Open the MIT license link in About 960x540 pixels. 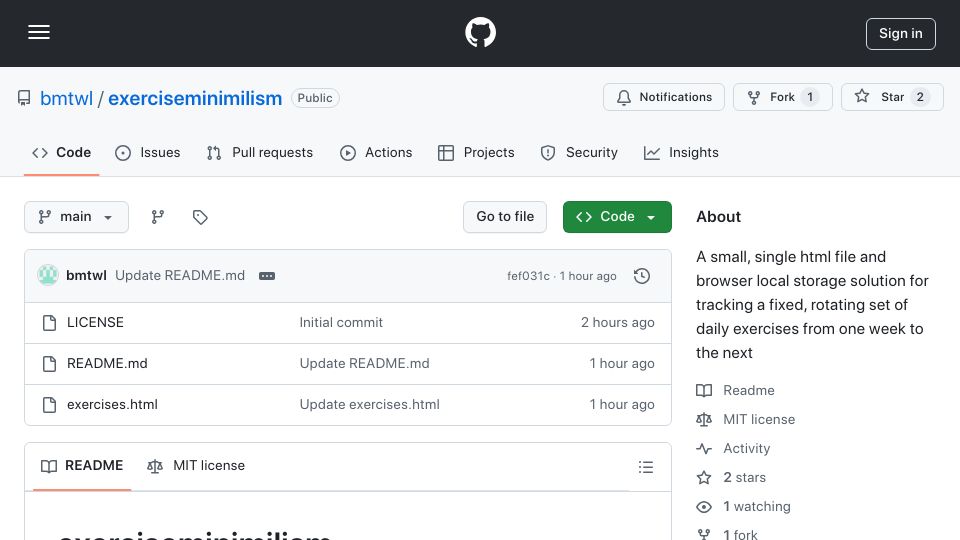tap(759, 419)
